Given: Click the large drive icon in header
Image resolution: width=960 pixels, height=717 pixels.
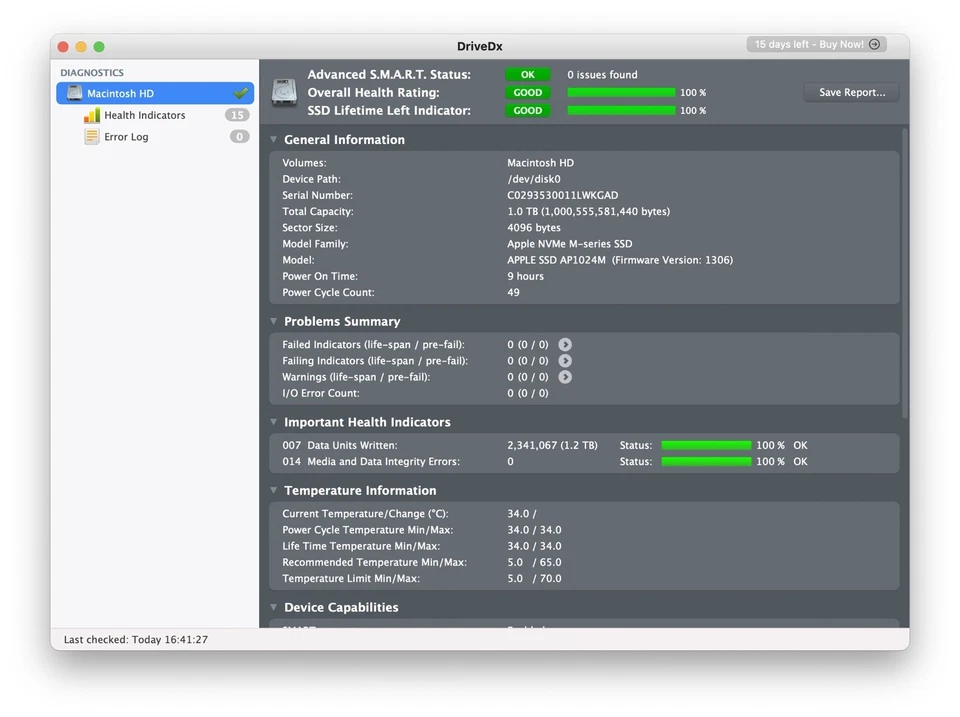Looking at the screenshot, I should [x=285, y=92].
